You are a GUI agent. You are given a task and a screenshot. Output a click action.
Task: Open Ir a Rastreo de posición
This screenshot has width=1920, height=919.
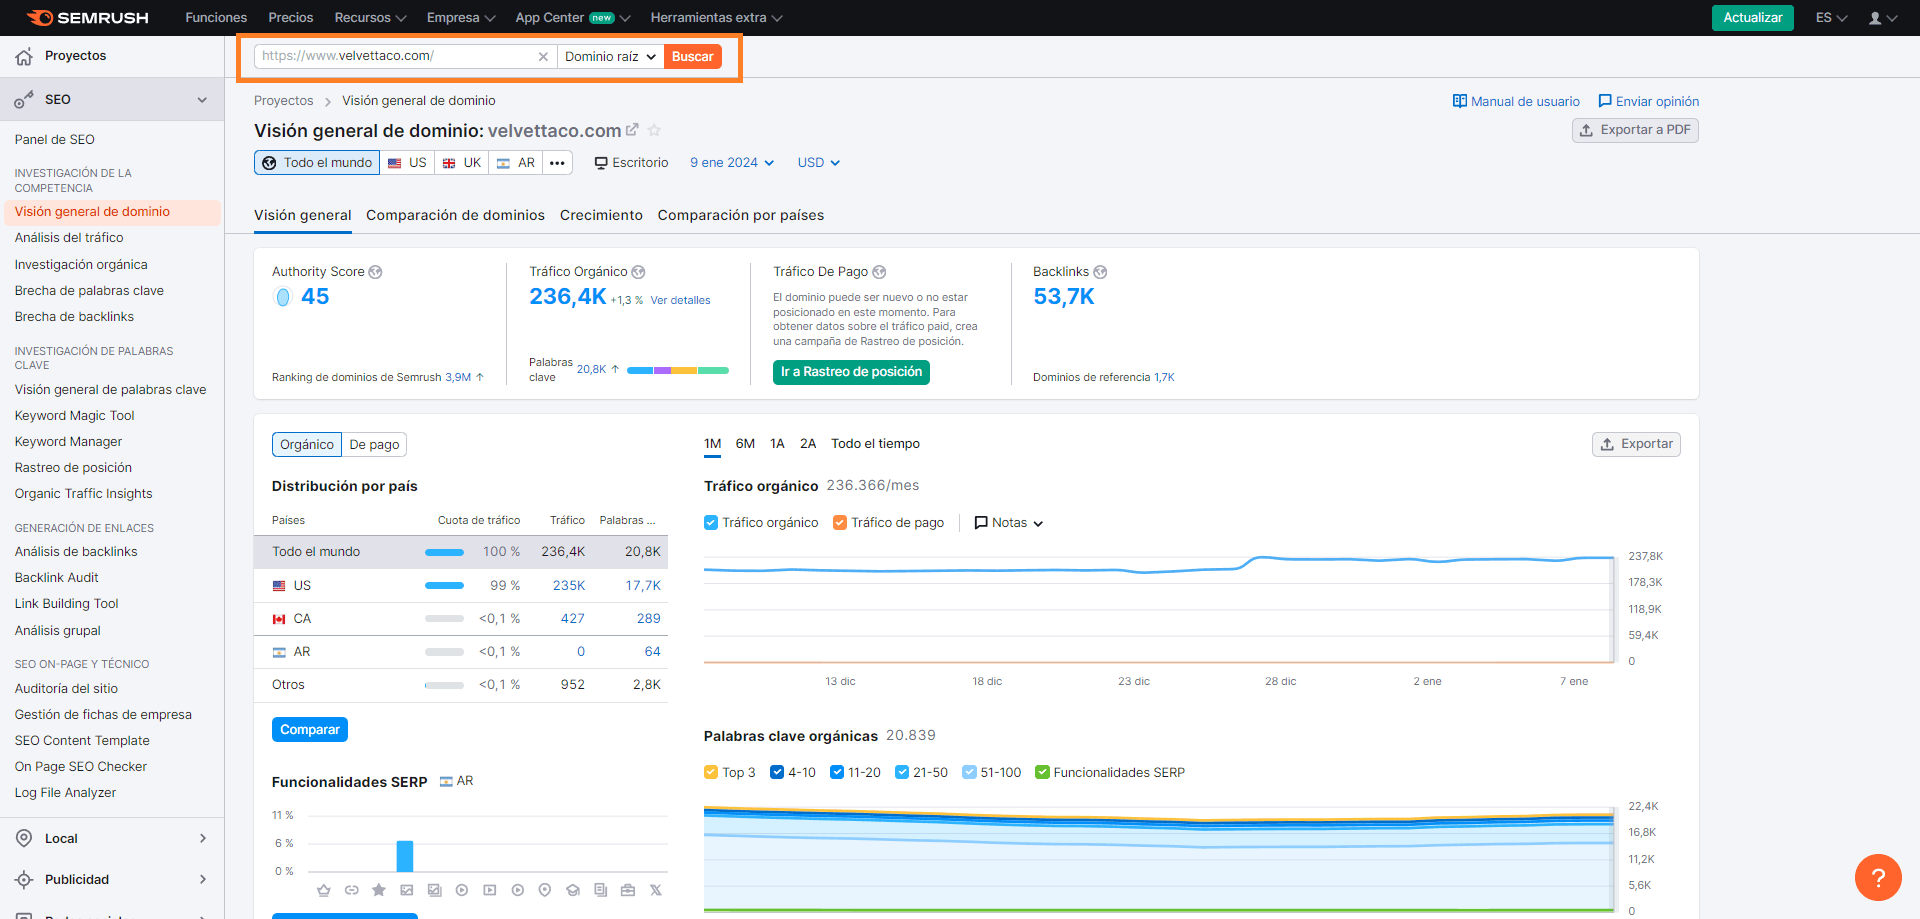pyautogui.click(x=851, y=372)
